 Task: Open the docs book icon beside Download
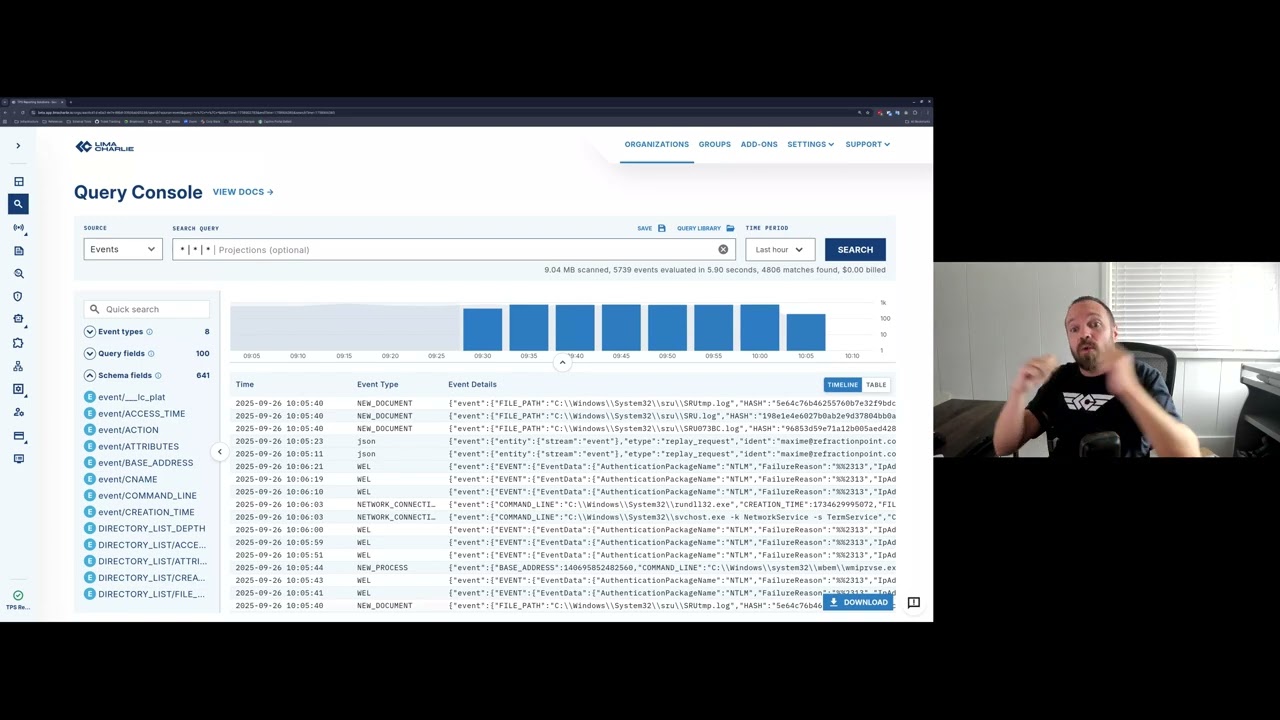(x=913, y=603)
